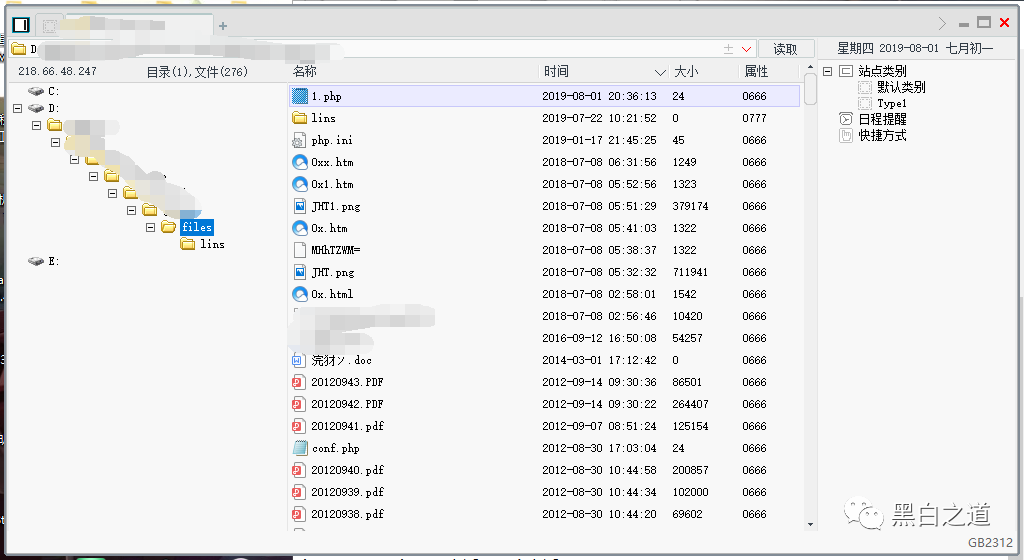The width and height of the screenshot is (1024, 560).
Task: Open the 日程提醒 schedule reminder icon
Action: pos(846,119)
